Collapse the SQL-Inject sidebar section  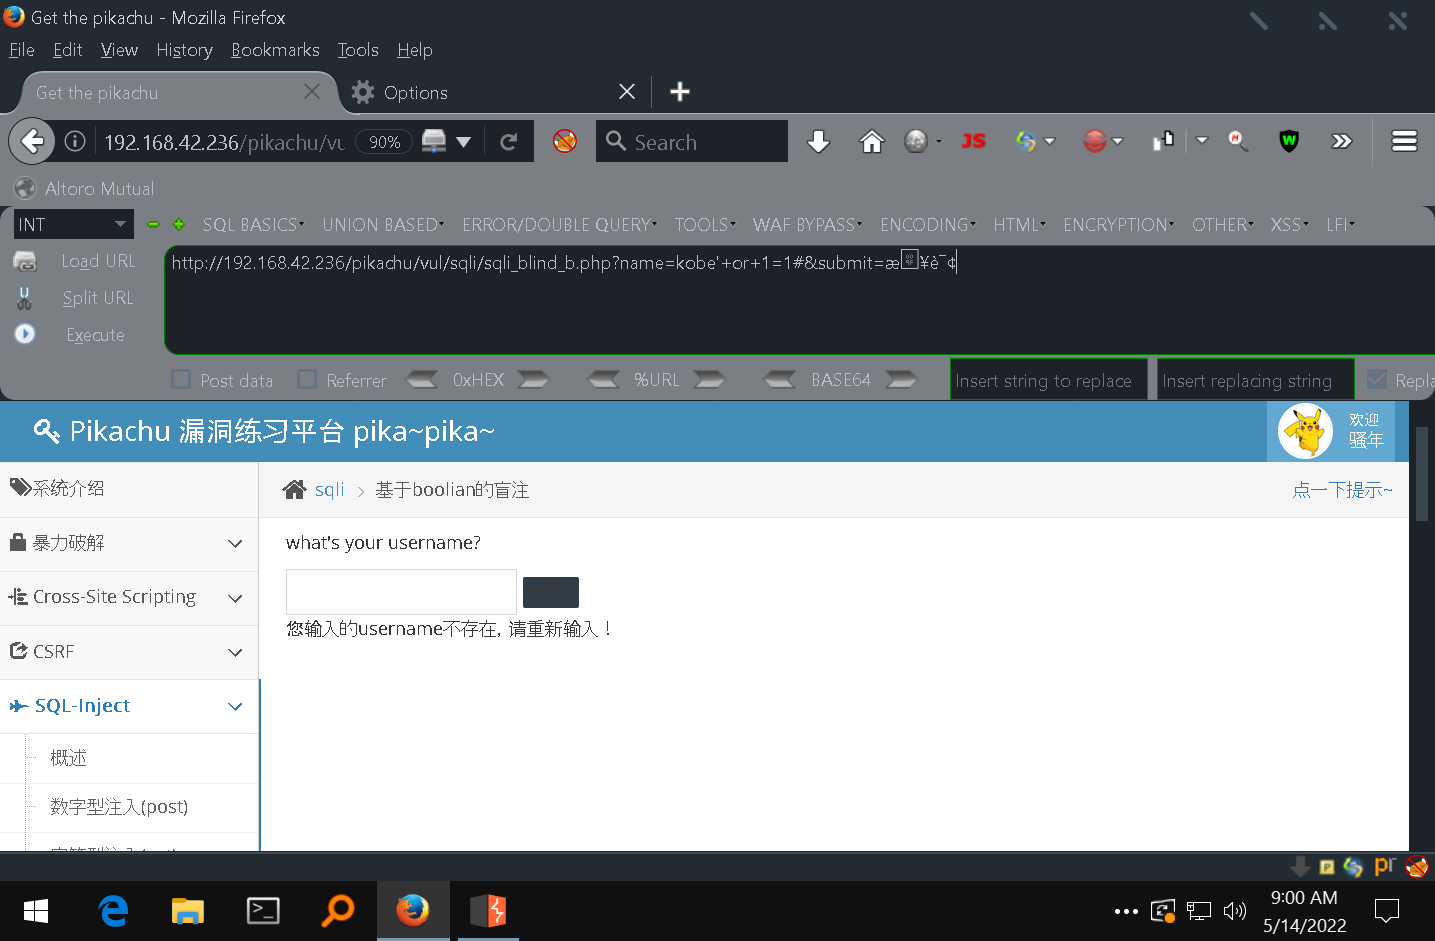pos(129,706)
